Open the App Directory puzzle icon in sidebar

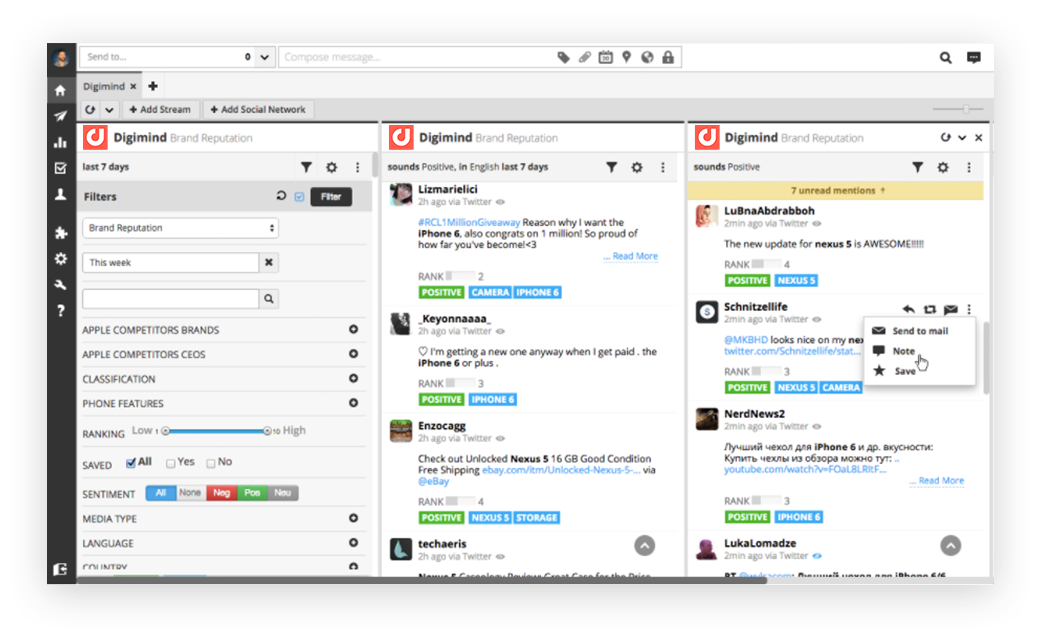click(x=60, y=232)
